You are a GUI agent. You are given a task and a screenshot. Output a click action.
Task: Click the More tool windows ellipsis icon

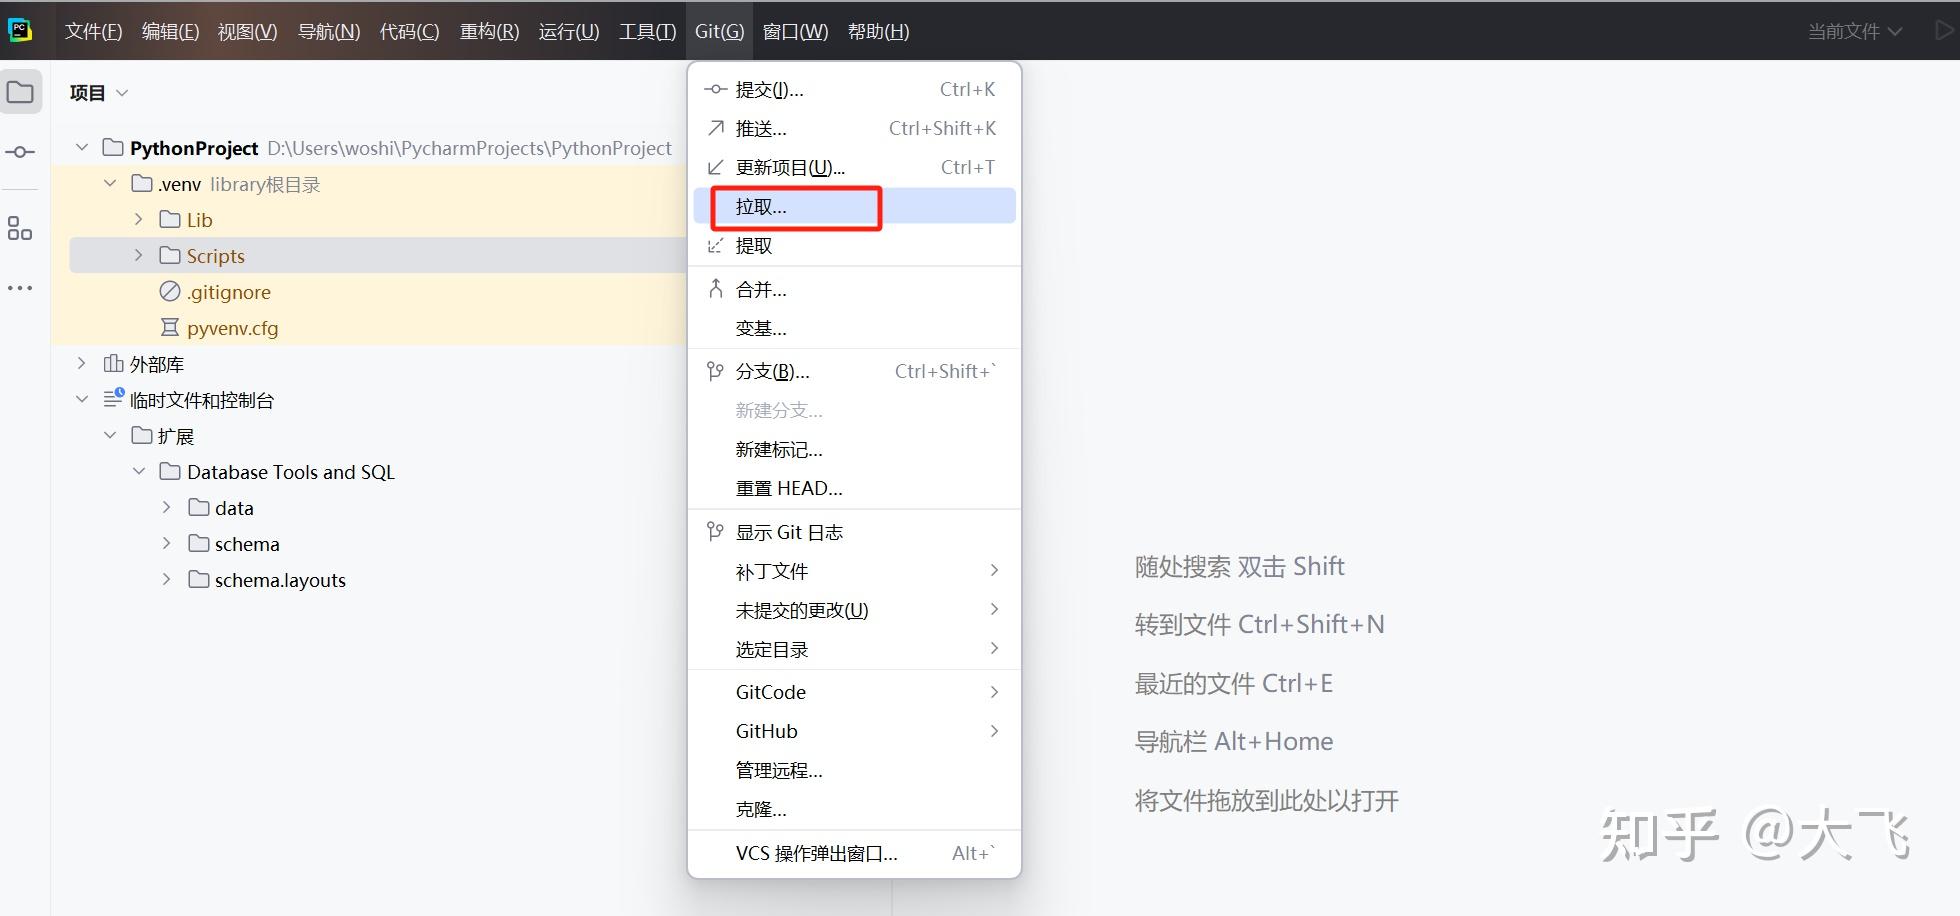click(x=20, y=288)
